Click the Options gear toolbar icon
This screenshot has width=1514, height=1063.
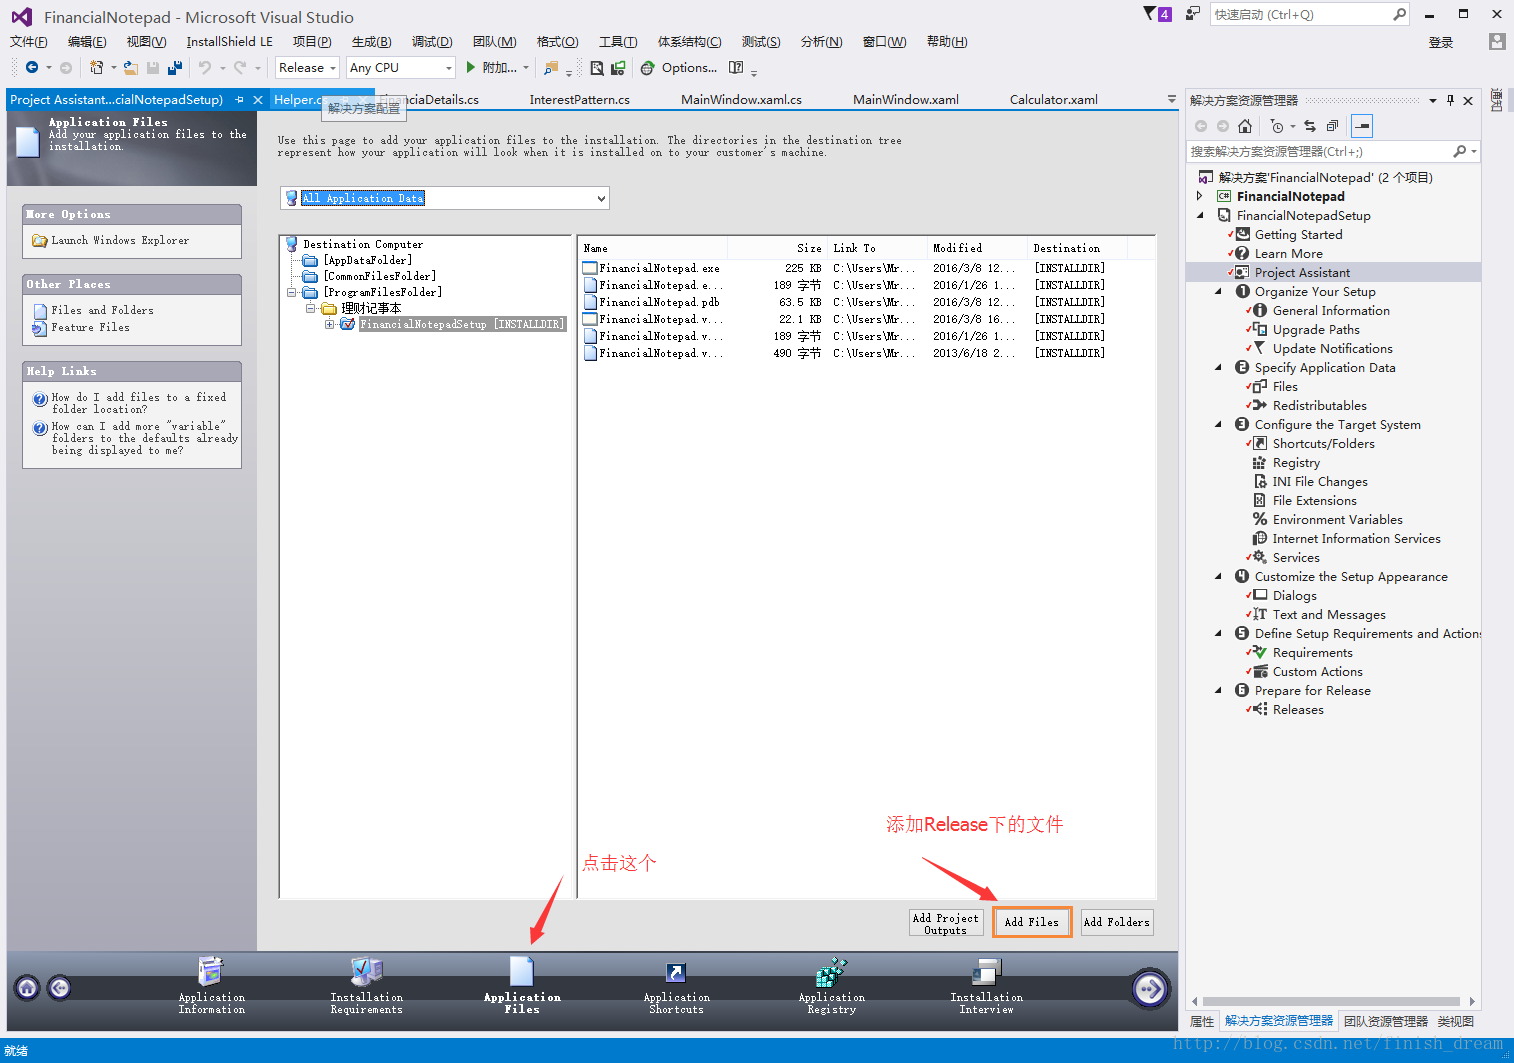tap(648, 68)
